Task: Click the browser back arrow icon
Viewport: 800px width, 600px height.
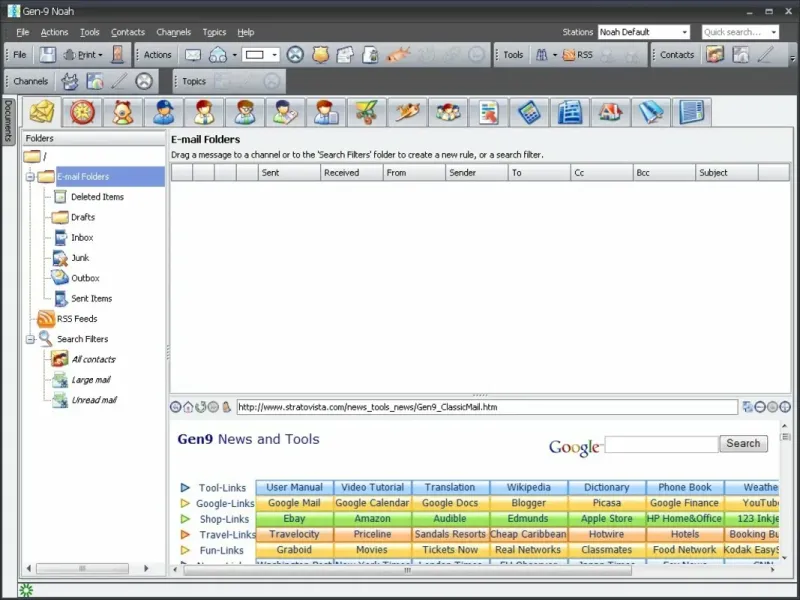Action: [176, 407]
